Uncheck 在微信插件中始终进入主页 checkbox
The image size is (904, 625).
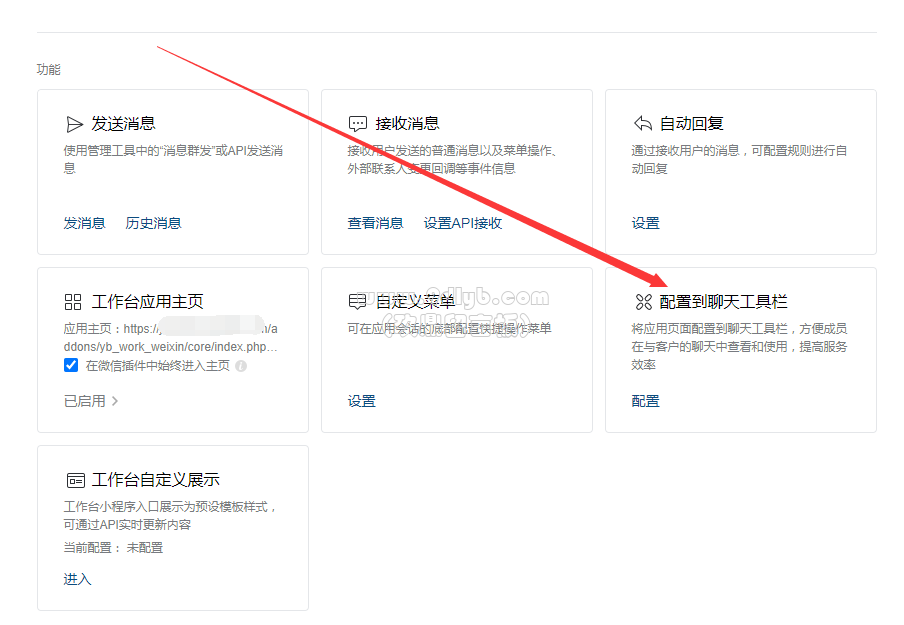pyautogui.click(x=71, y=366)
